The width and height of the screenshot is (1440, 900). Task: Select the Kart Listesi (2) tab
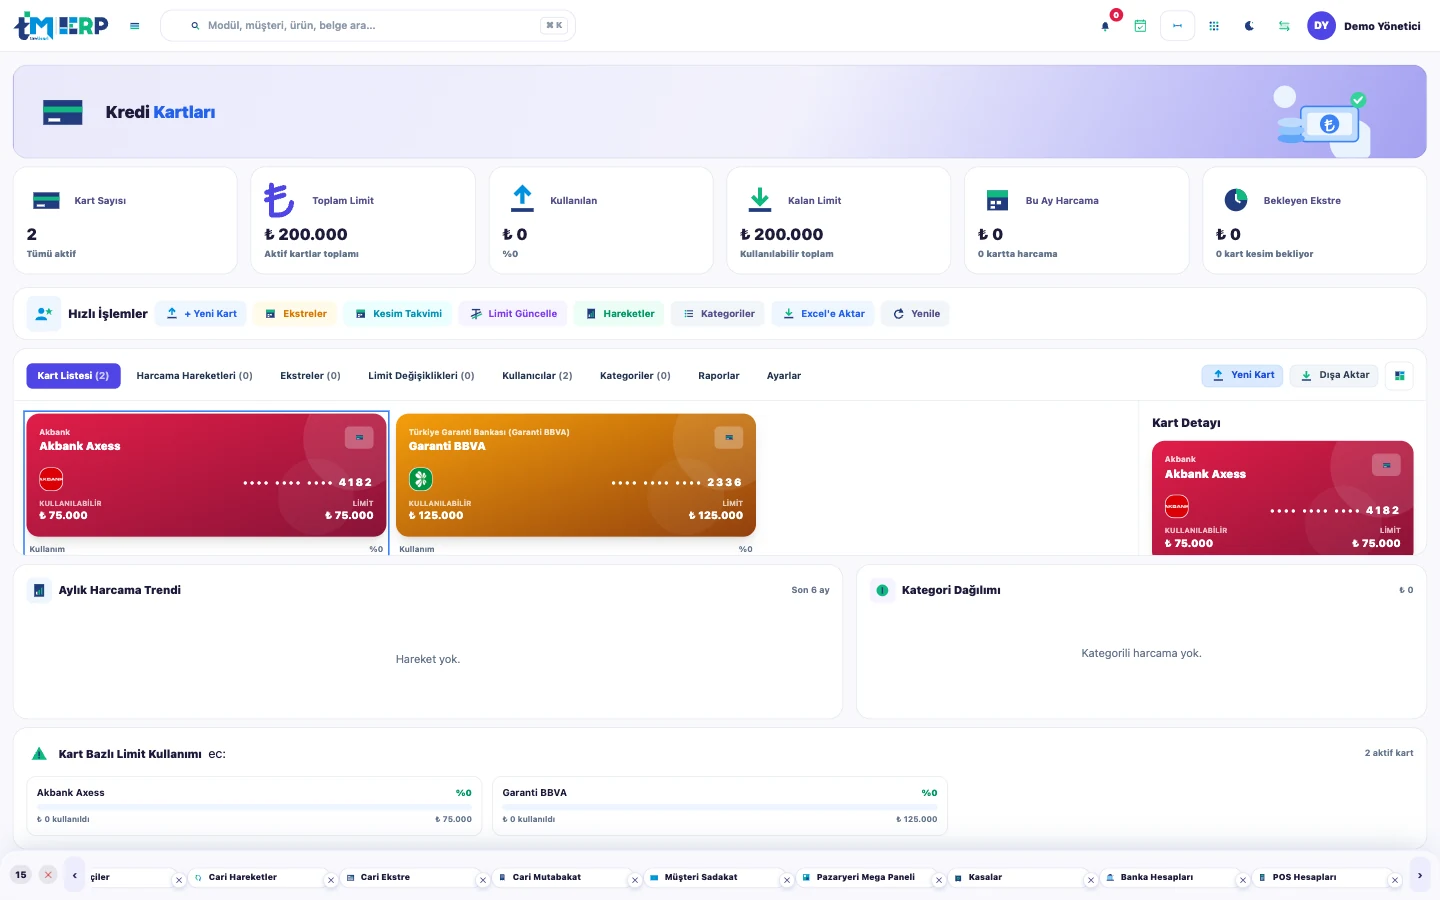(x=73, y=376)
